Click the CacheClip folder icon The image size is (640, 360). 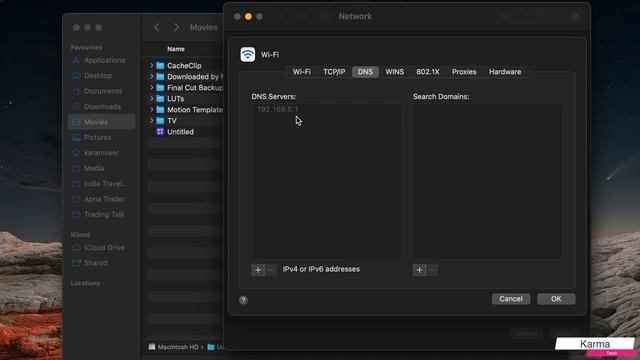point(160,66)
